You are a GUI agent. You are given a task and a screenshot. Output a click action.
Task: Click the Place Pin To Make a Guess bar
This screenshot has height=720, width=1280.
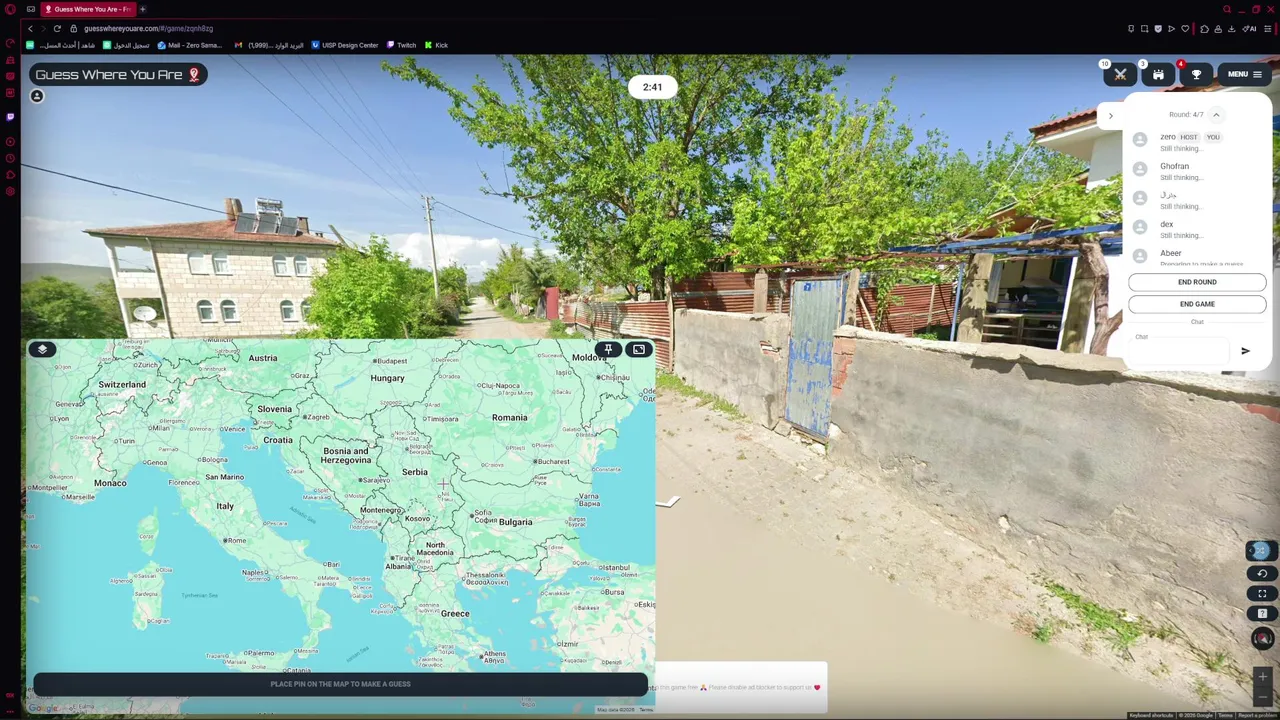(x=340, y=684)
